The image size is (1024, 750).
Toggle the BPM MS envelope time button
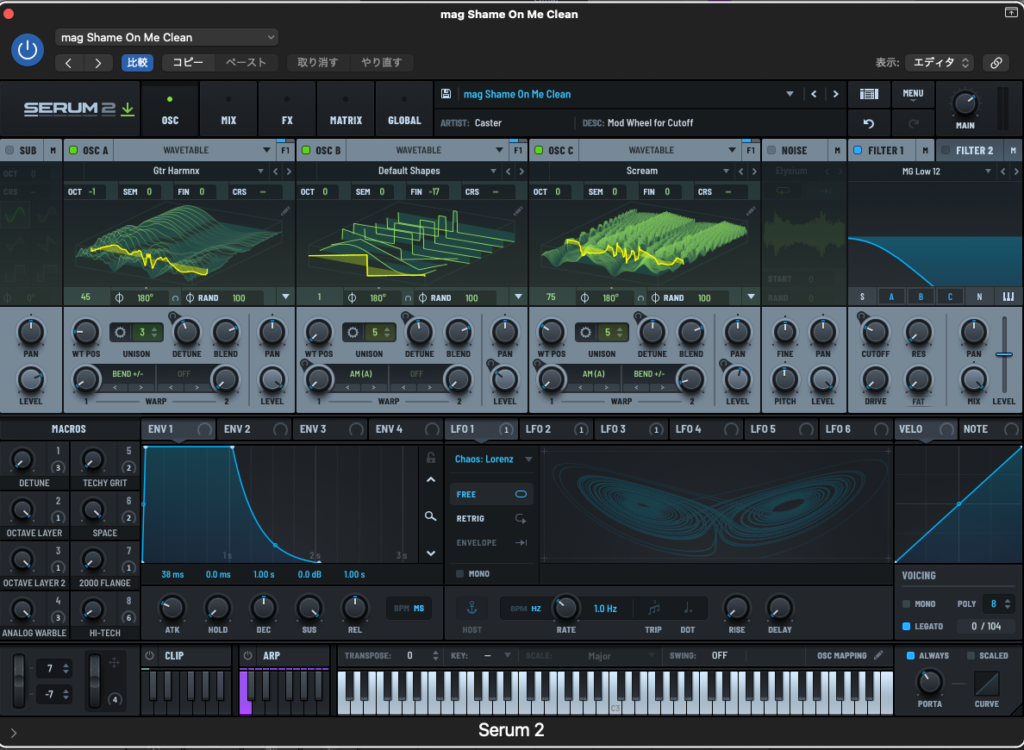click(x=409, y=608)
